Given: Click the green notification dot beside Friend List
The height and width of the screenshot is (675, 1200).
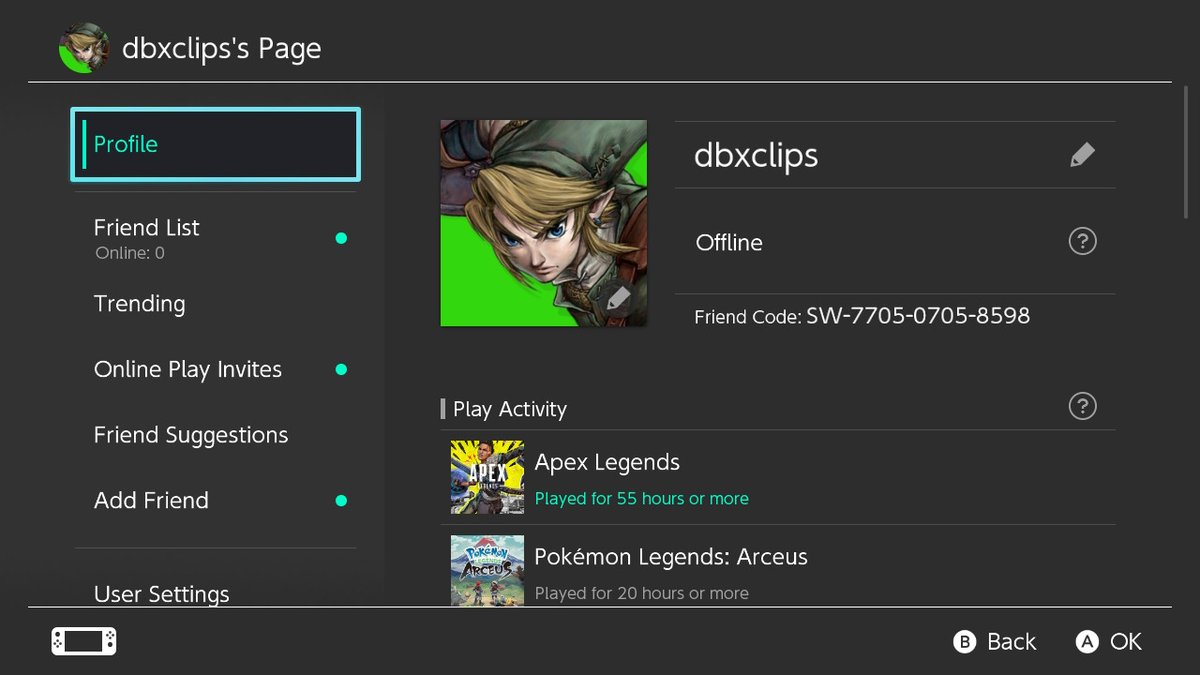Looking at the screenshot, I should [x=341, y=238].
